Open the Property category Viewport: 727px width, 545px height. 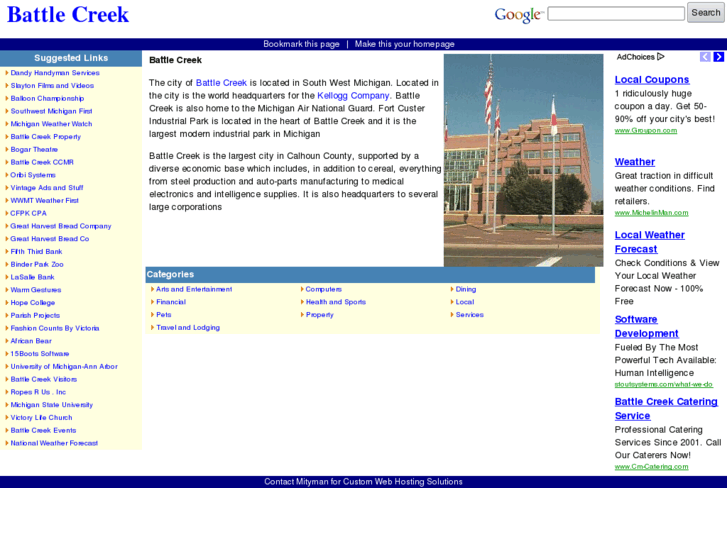(x=319, y=314)
